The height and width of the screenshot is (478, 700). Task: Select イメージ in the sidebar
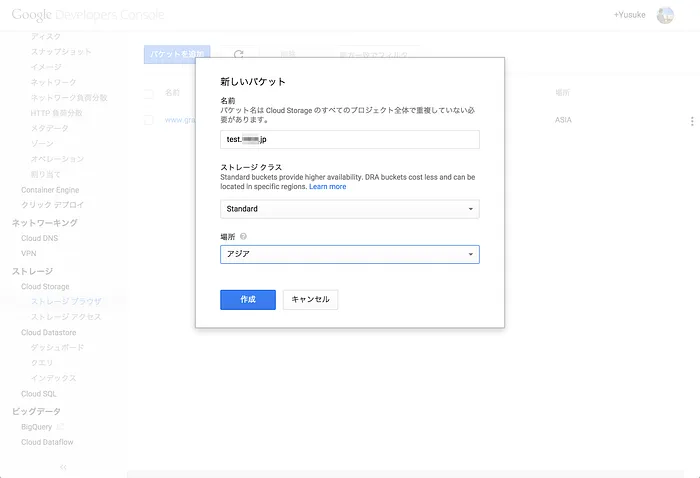pyautogui.click(x=46, y=67)
